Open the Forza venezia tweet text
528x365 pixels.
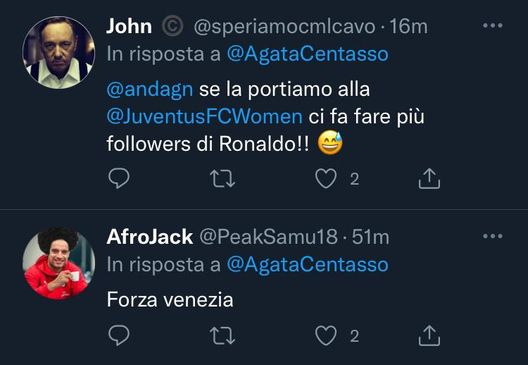coord(170,299)
